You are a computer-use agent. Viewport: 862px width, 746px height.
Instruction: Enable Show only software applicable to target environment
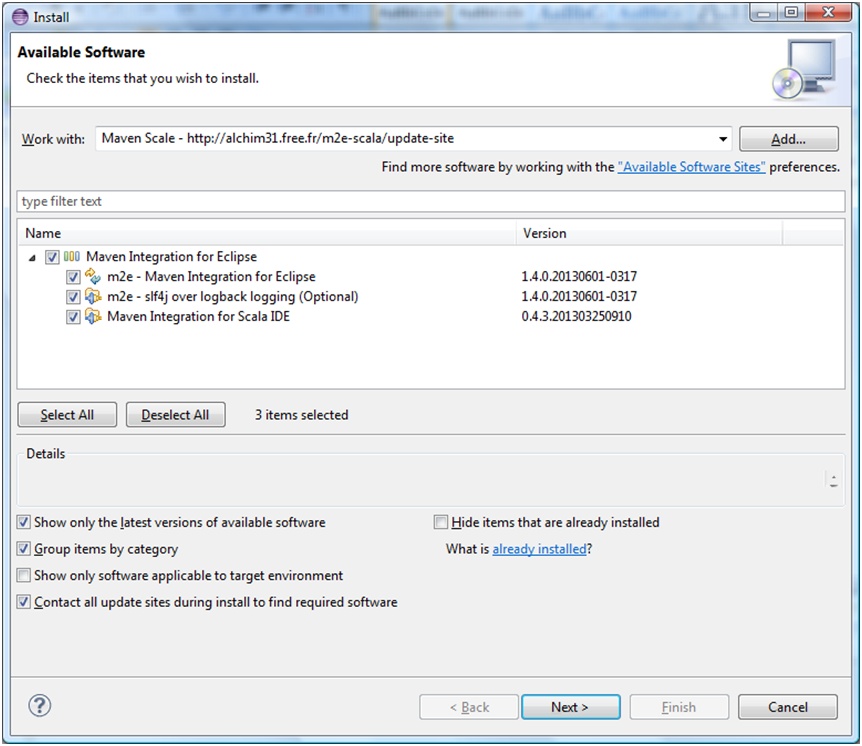(x=24, y=576)
